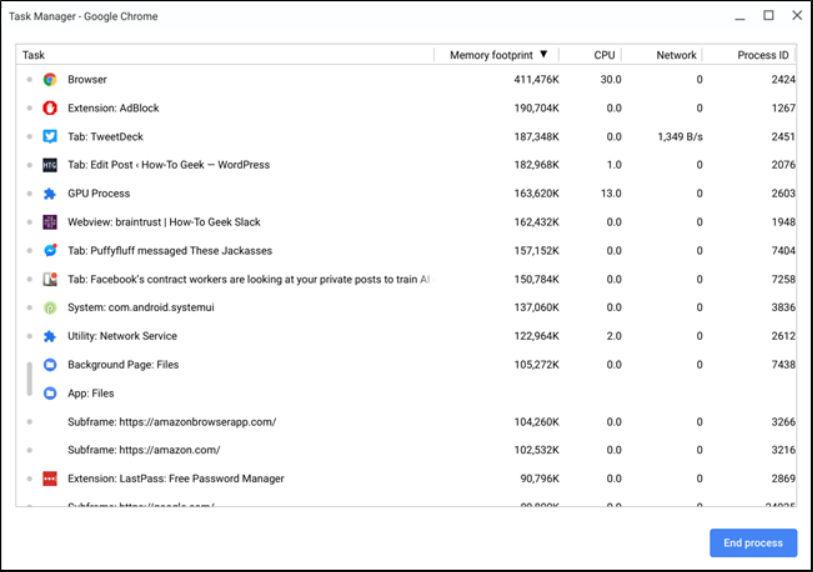Click process ID 3216
The image size is (813, 572).
pyautogui.click(x=783, y=450)
